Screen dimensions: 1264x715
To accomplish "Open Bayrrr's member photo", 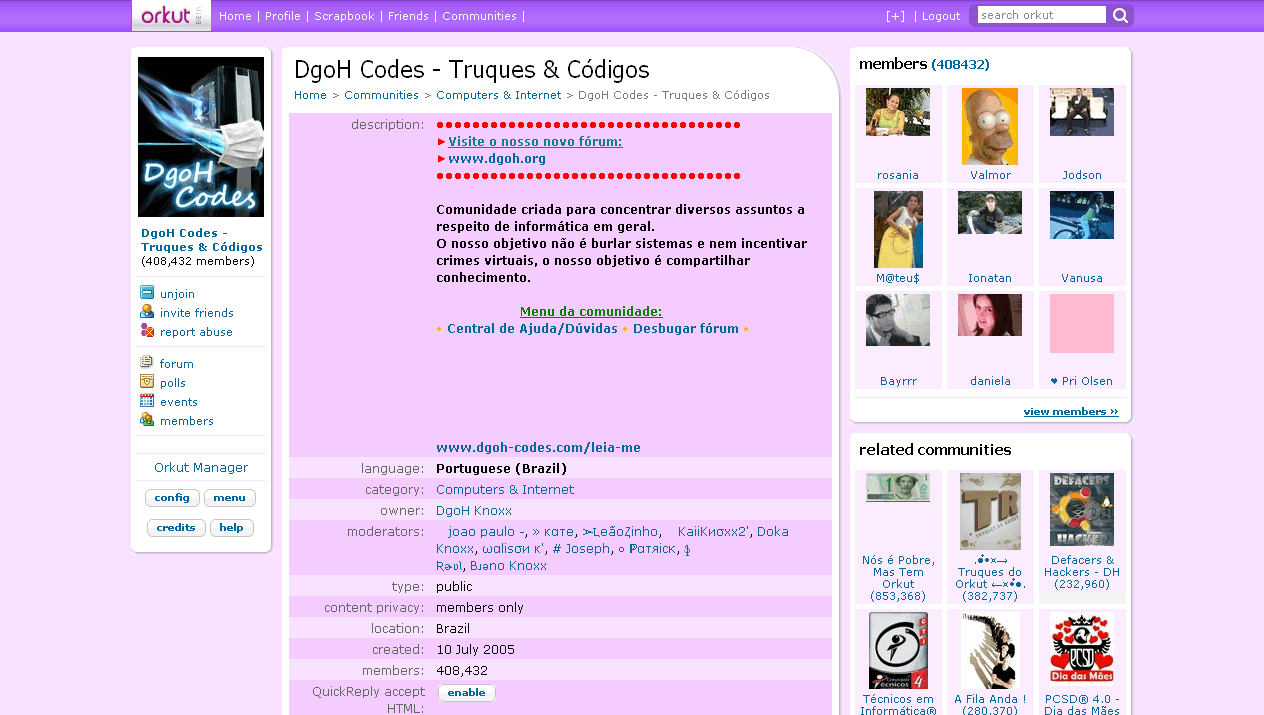I will (x=898, y=320).
